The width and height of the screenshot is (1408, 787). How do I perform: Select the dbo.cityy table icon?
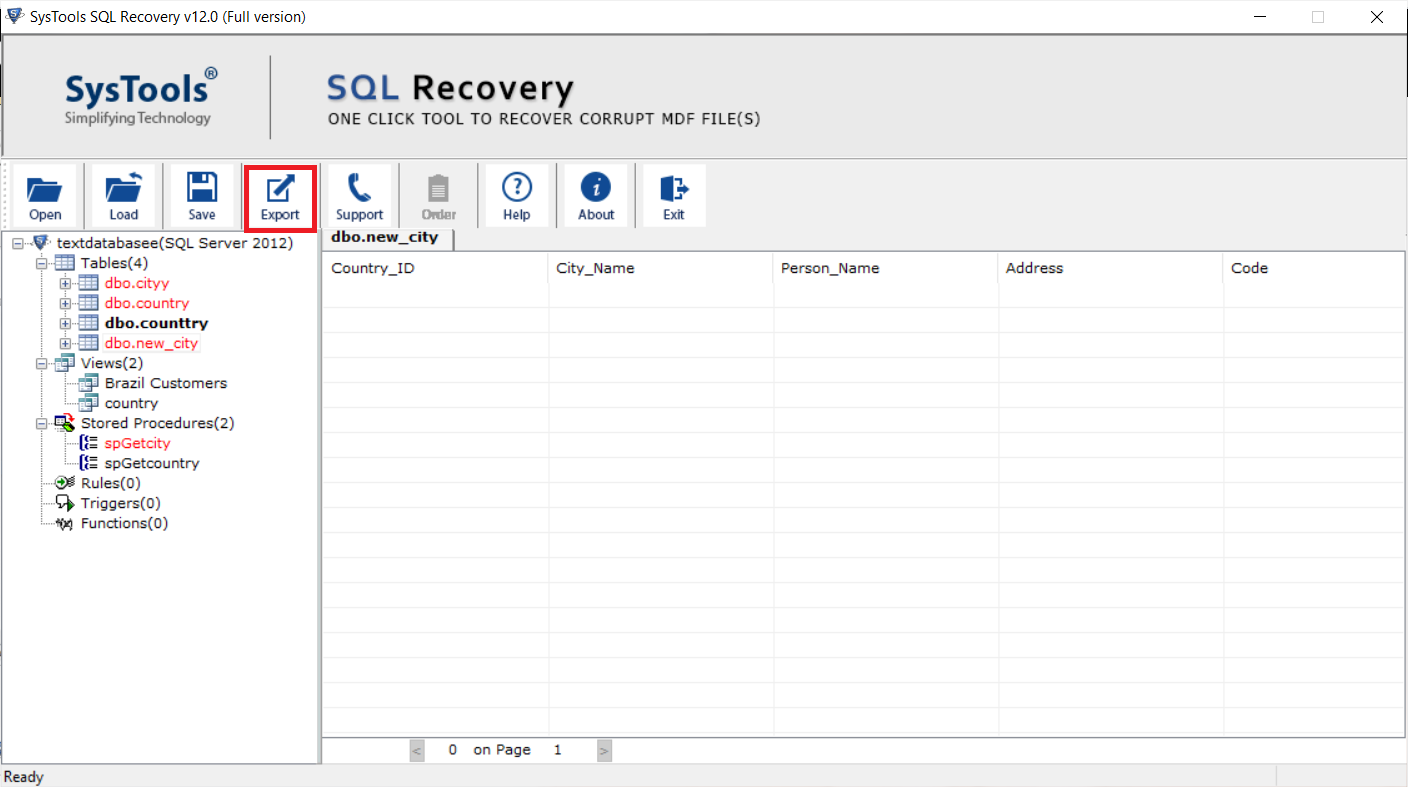point(89,283)
